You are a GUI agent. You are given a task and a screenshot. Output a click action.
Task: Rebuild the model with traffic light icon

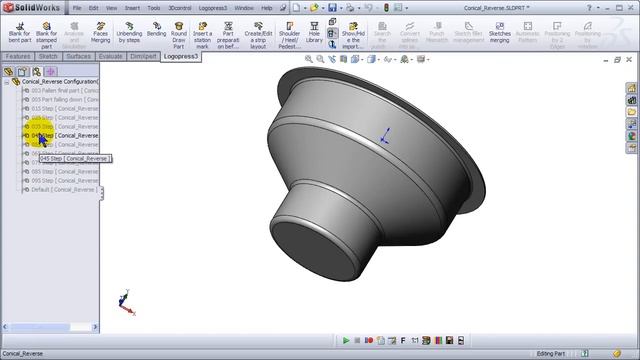(386, 8)
